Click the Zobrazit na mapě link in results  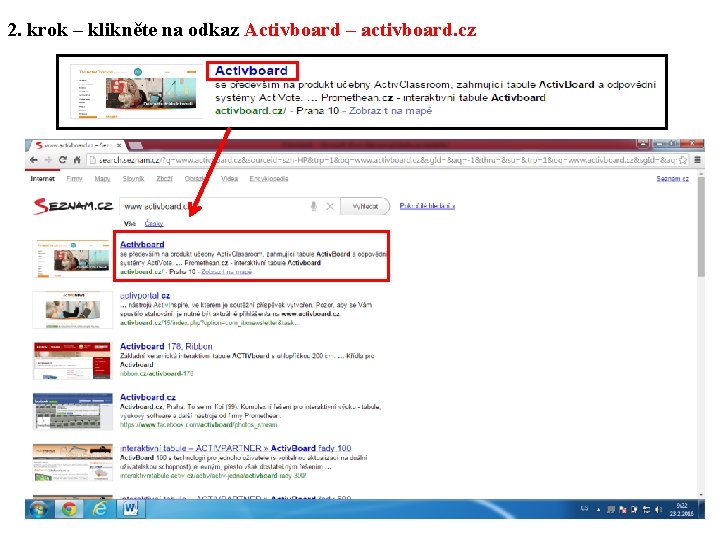point(226,271)
